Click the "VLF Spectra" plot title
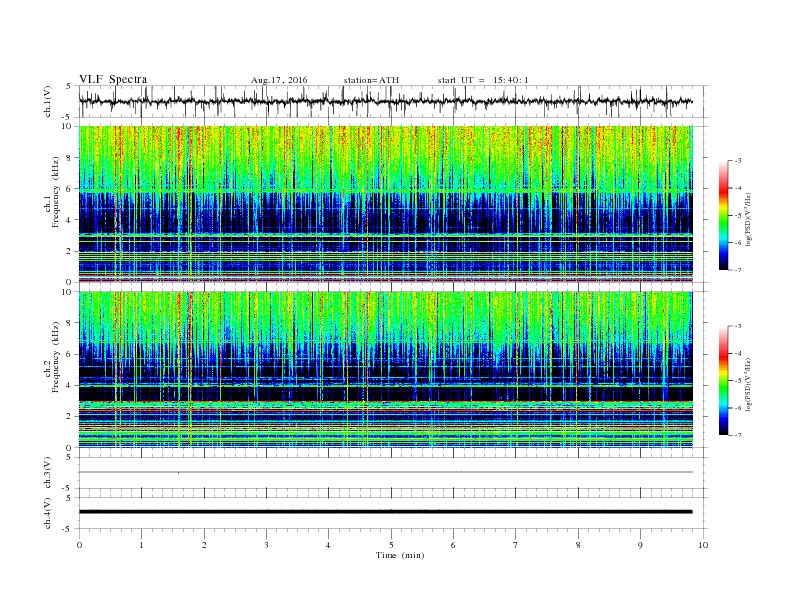The height and width of the screenshot is (612, 792). click(x=113, y=79)
